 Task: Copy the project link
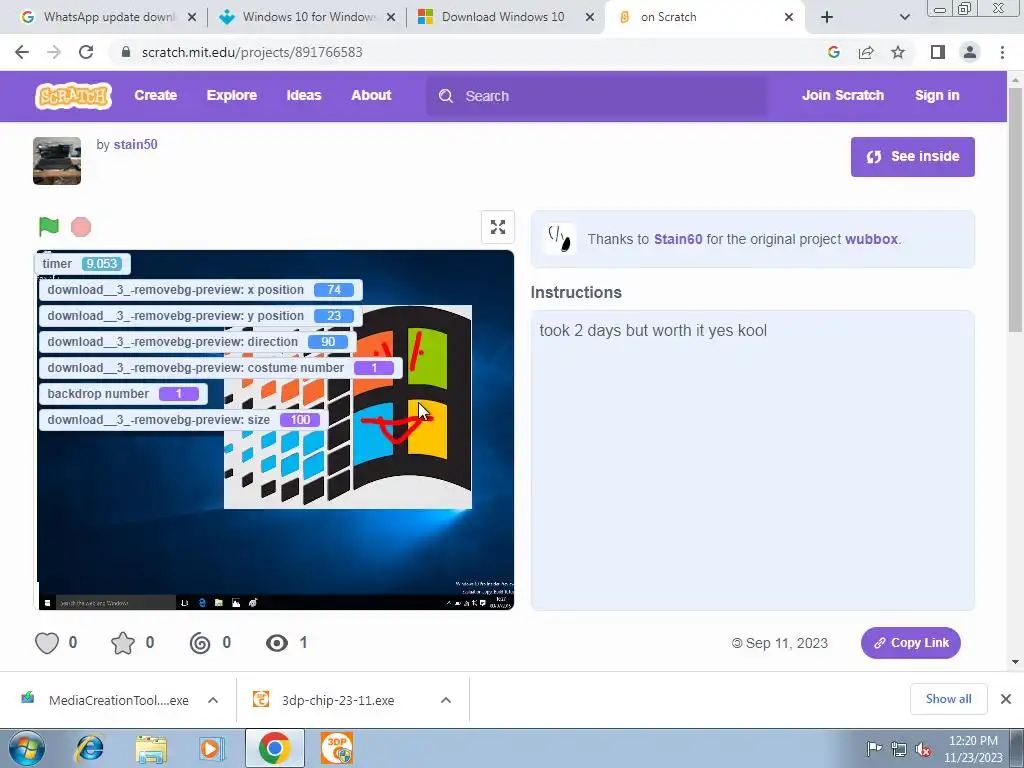[910, 643]
